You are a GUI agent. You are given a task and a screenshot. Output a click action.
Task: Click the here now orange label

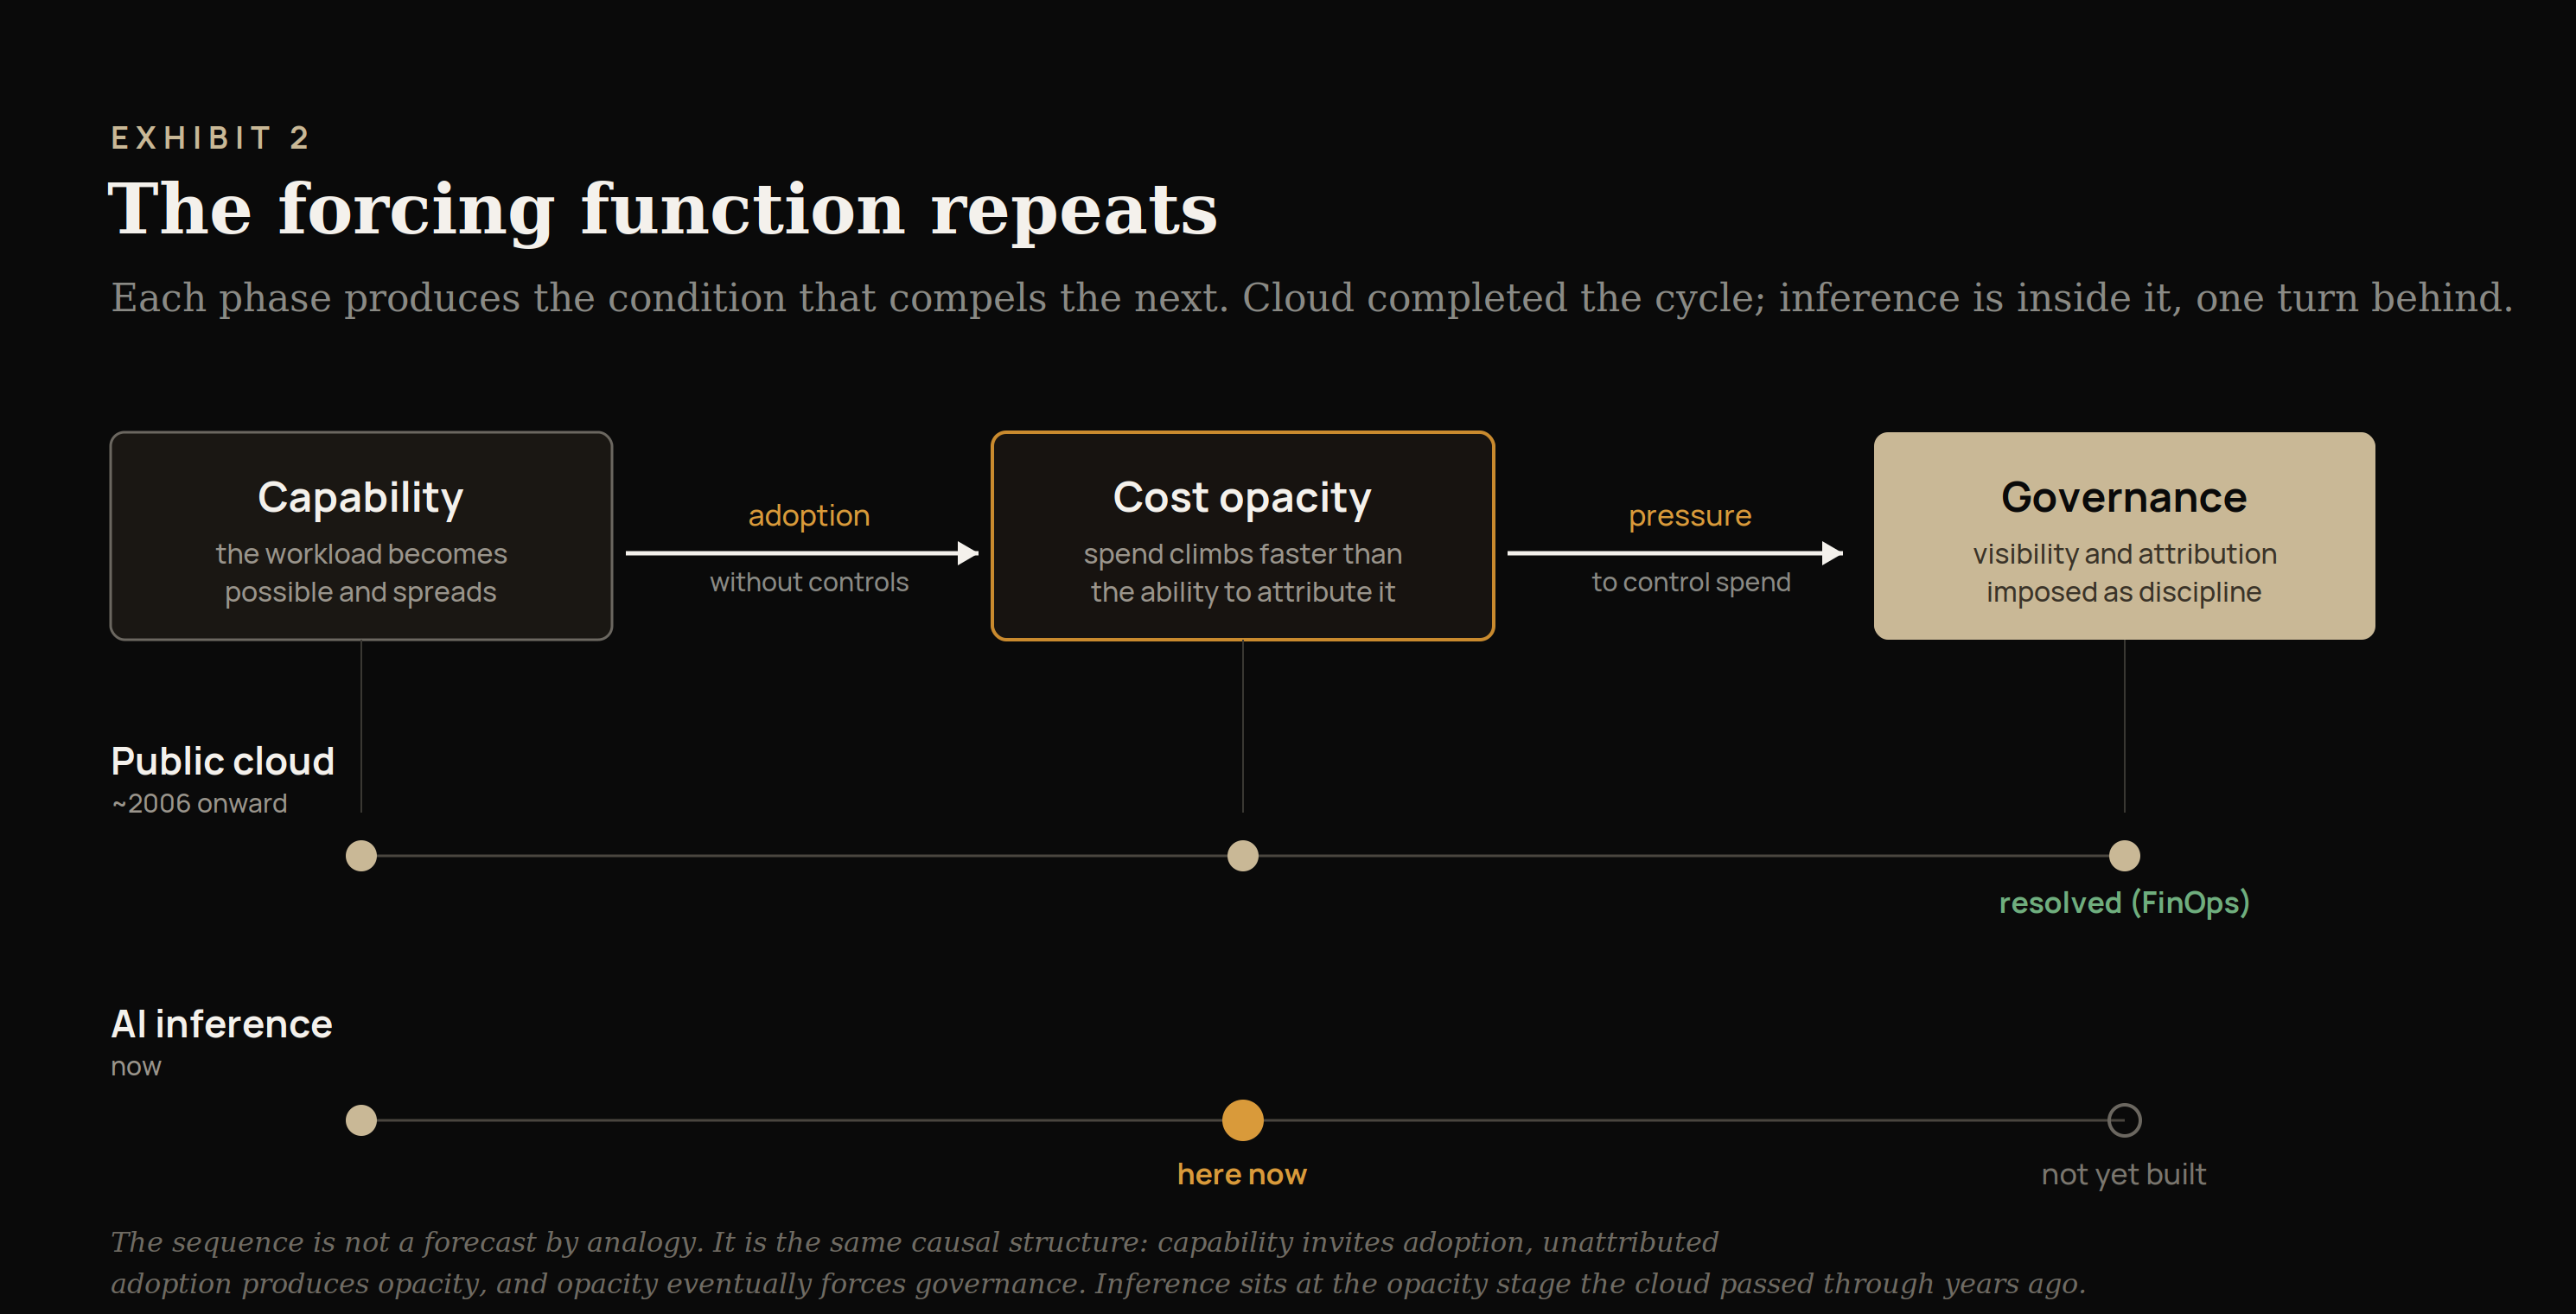tap(1242, 1174)
